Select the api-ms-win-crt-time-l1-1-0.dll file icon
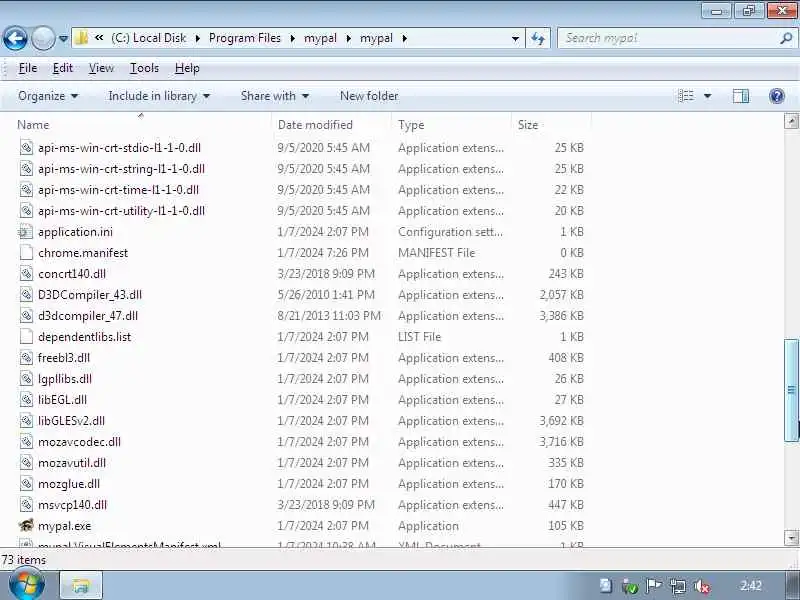Image resolution: width=800 pixels, height=600 pixels. [x=26, y=189]
